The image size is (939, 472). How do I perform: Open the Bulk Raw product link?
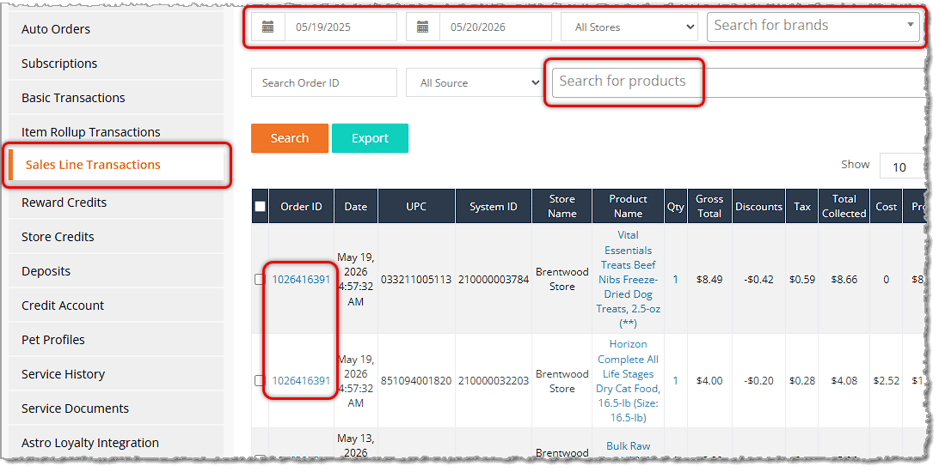coord(628,446)
